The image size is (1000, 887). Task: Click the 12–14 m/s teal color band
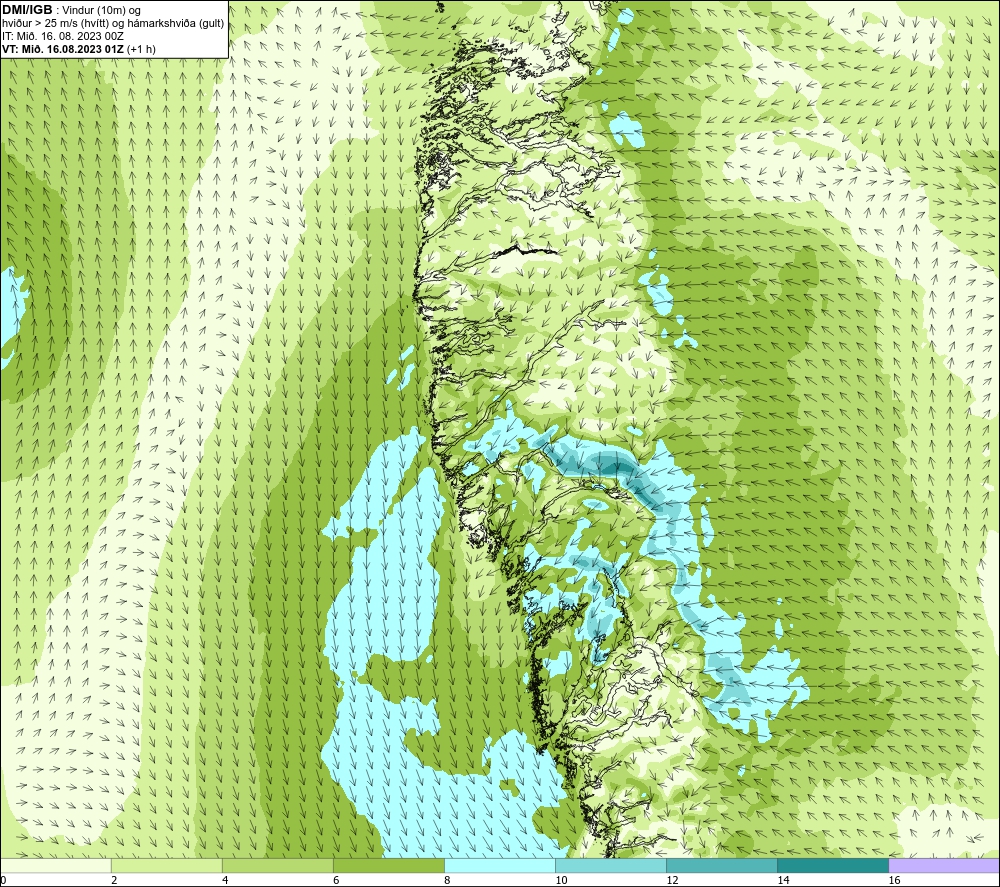(722, 865)
